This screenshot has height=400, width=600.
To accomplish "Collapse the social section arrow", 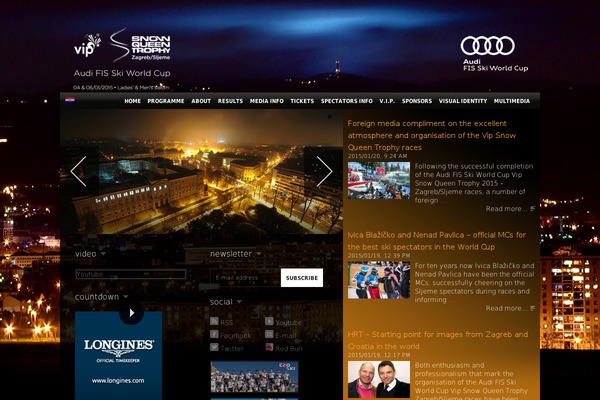I will tap(239, 302).
